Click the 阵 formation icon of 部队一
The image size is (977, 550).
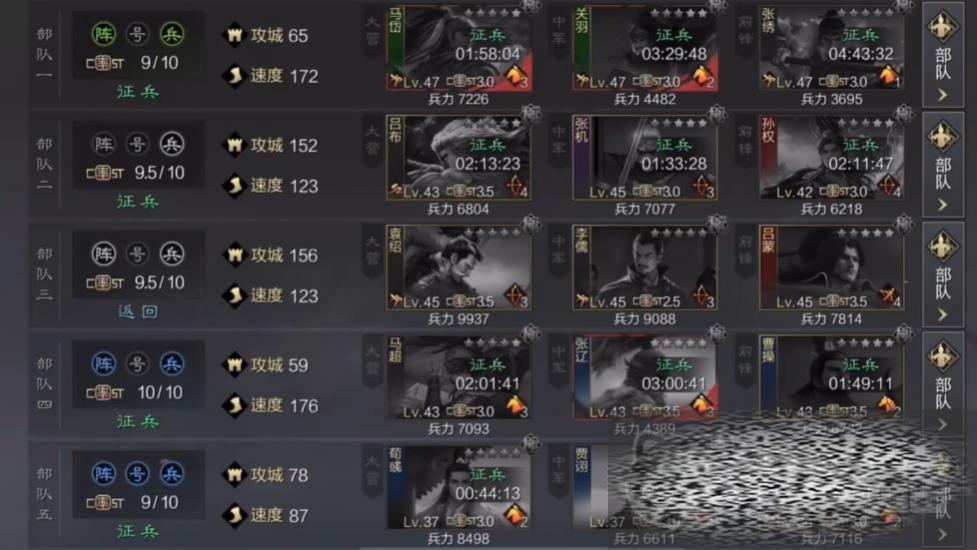click(103, 34)
